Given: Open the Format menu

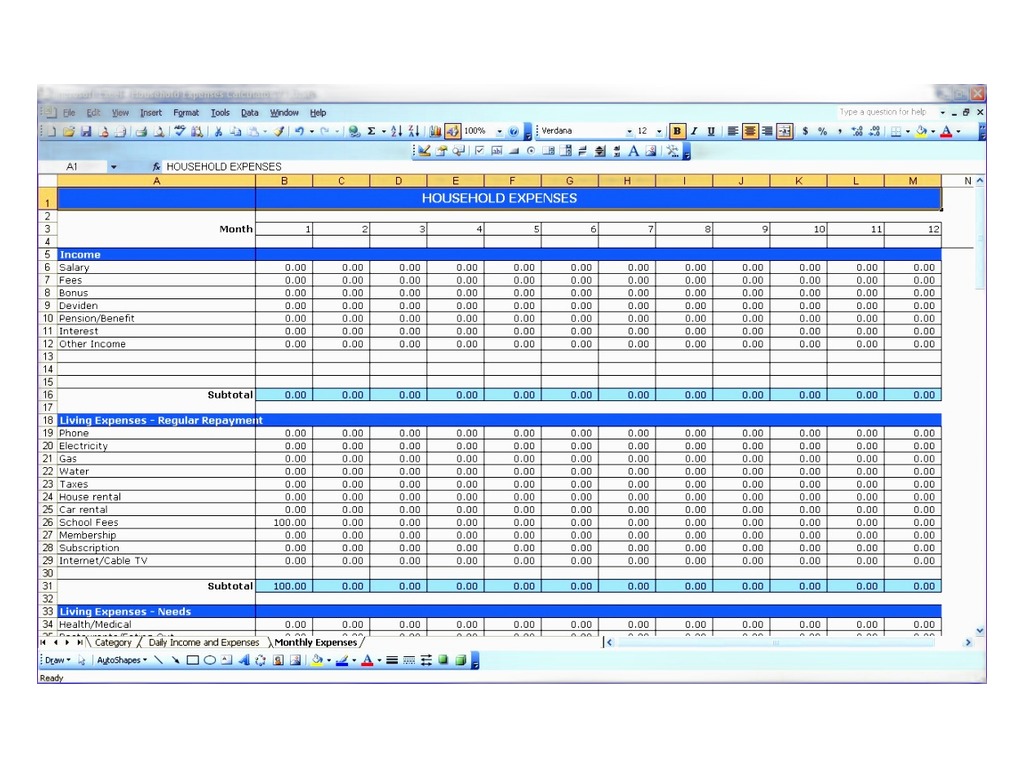Looking at the screenshot, I should [186, 113].
